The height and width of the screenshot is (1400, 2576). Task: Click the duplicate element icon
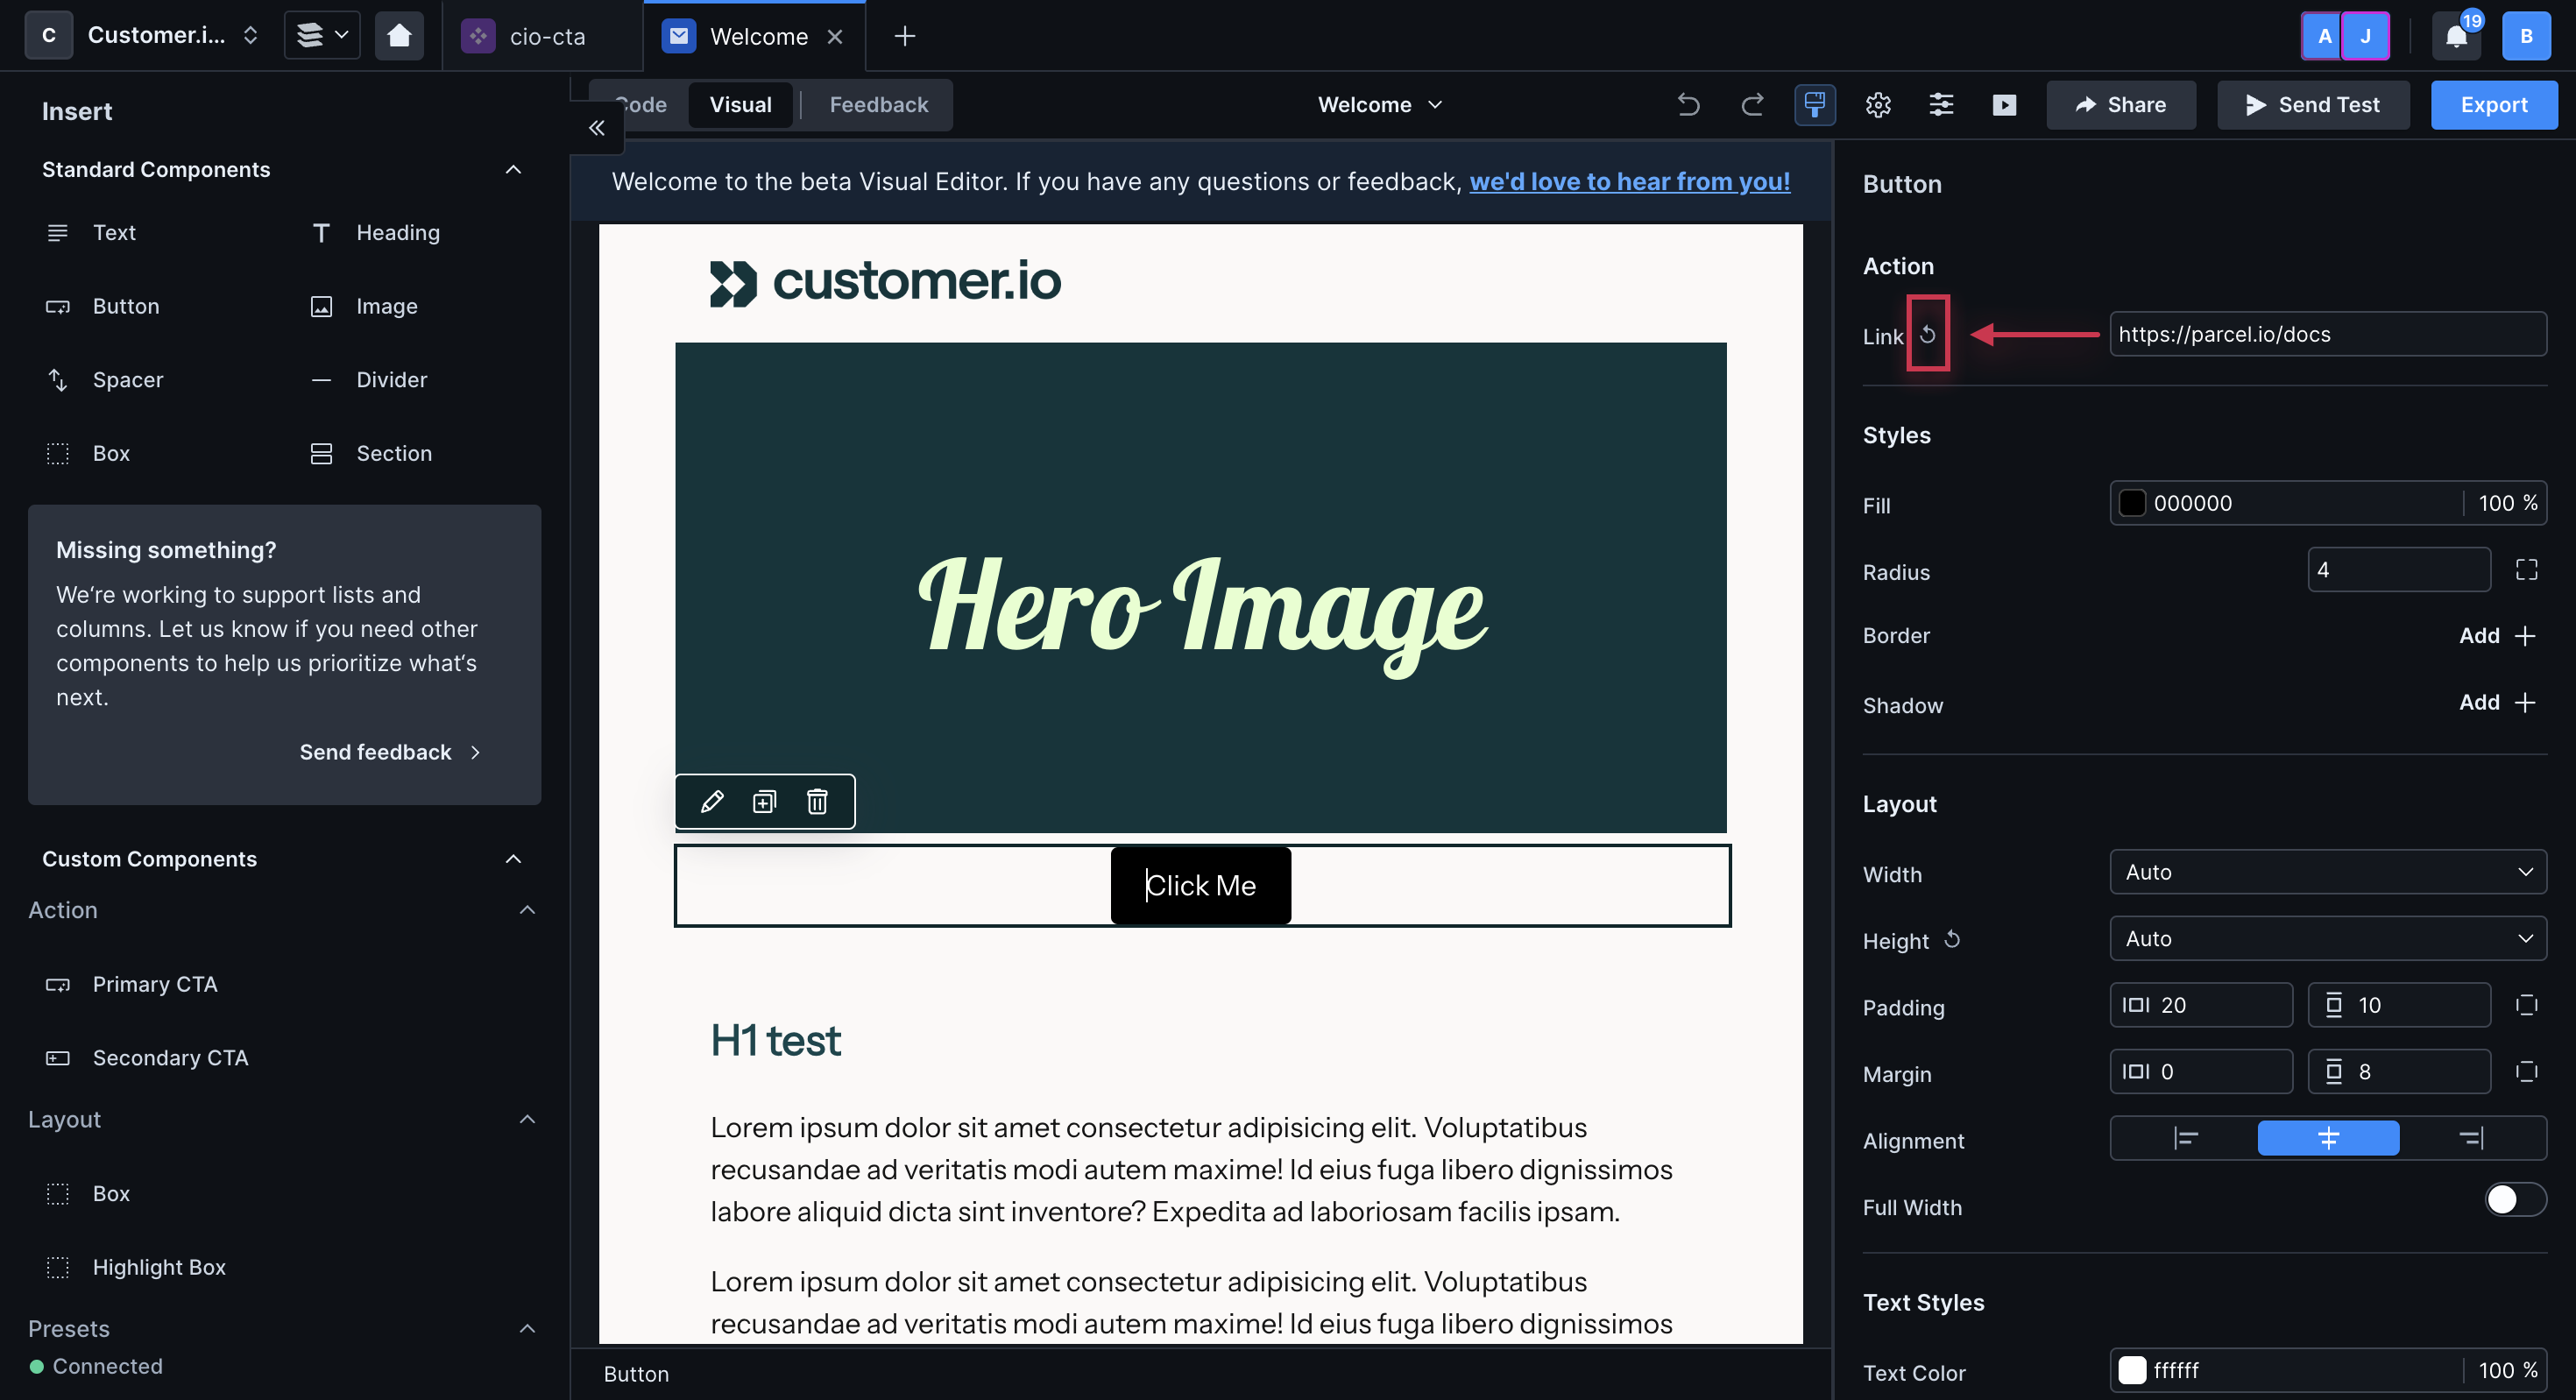coord(764,802)
